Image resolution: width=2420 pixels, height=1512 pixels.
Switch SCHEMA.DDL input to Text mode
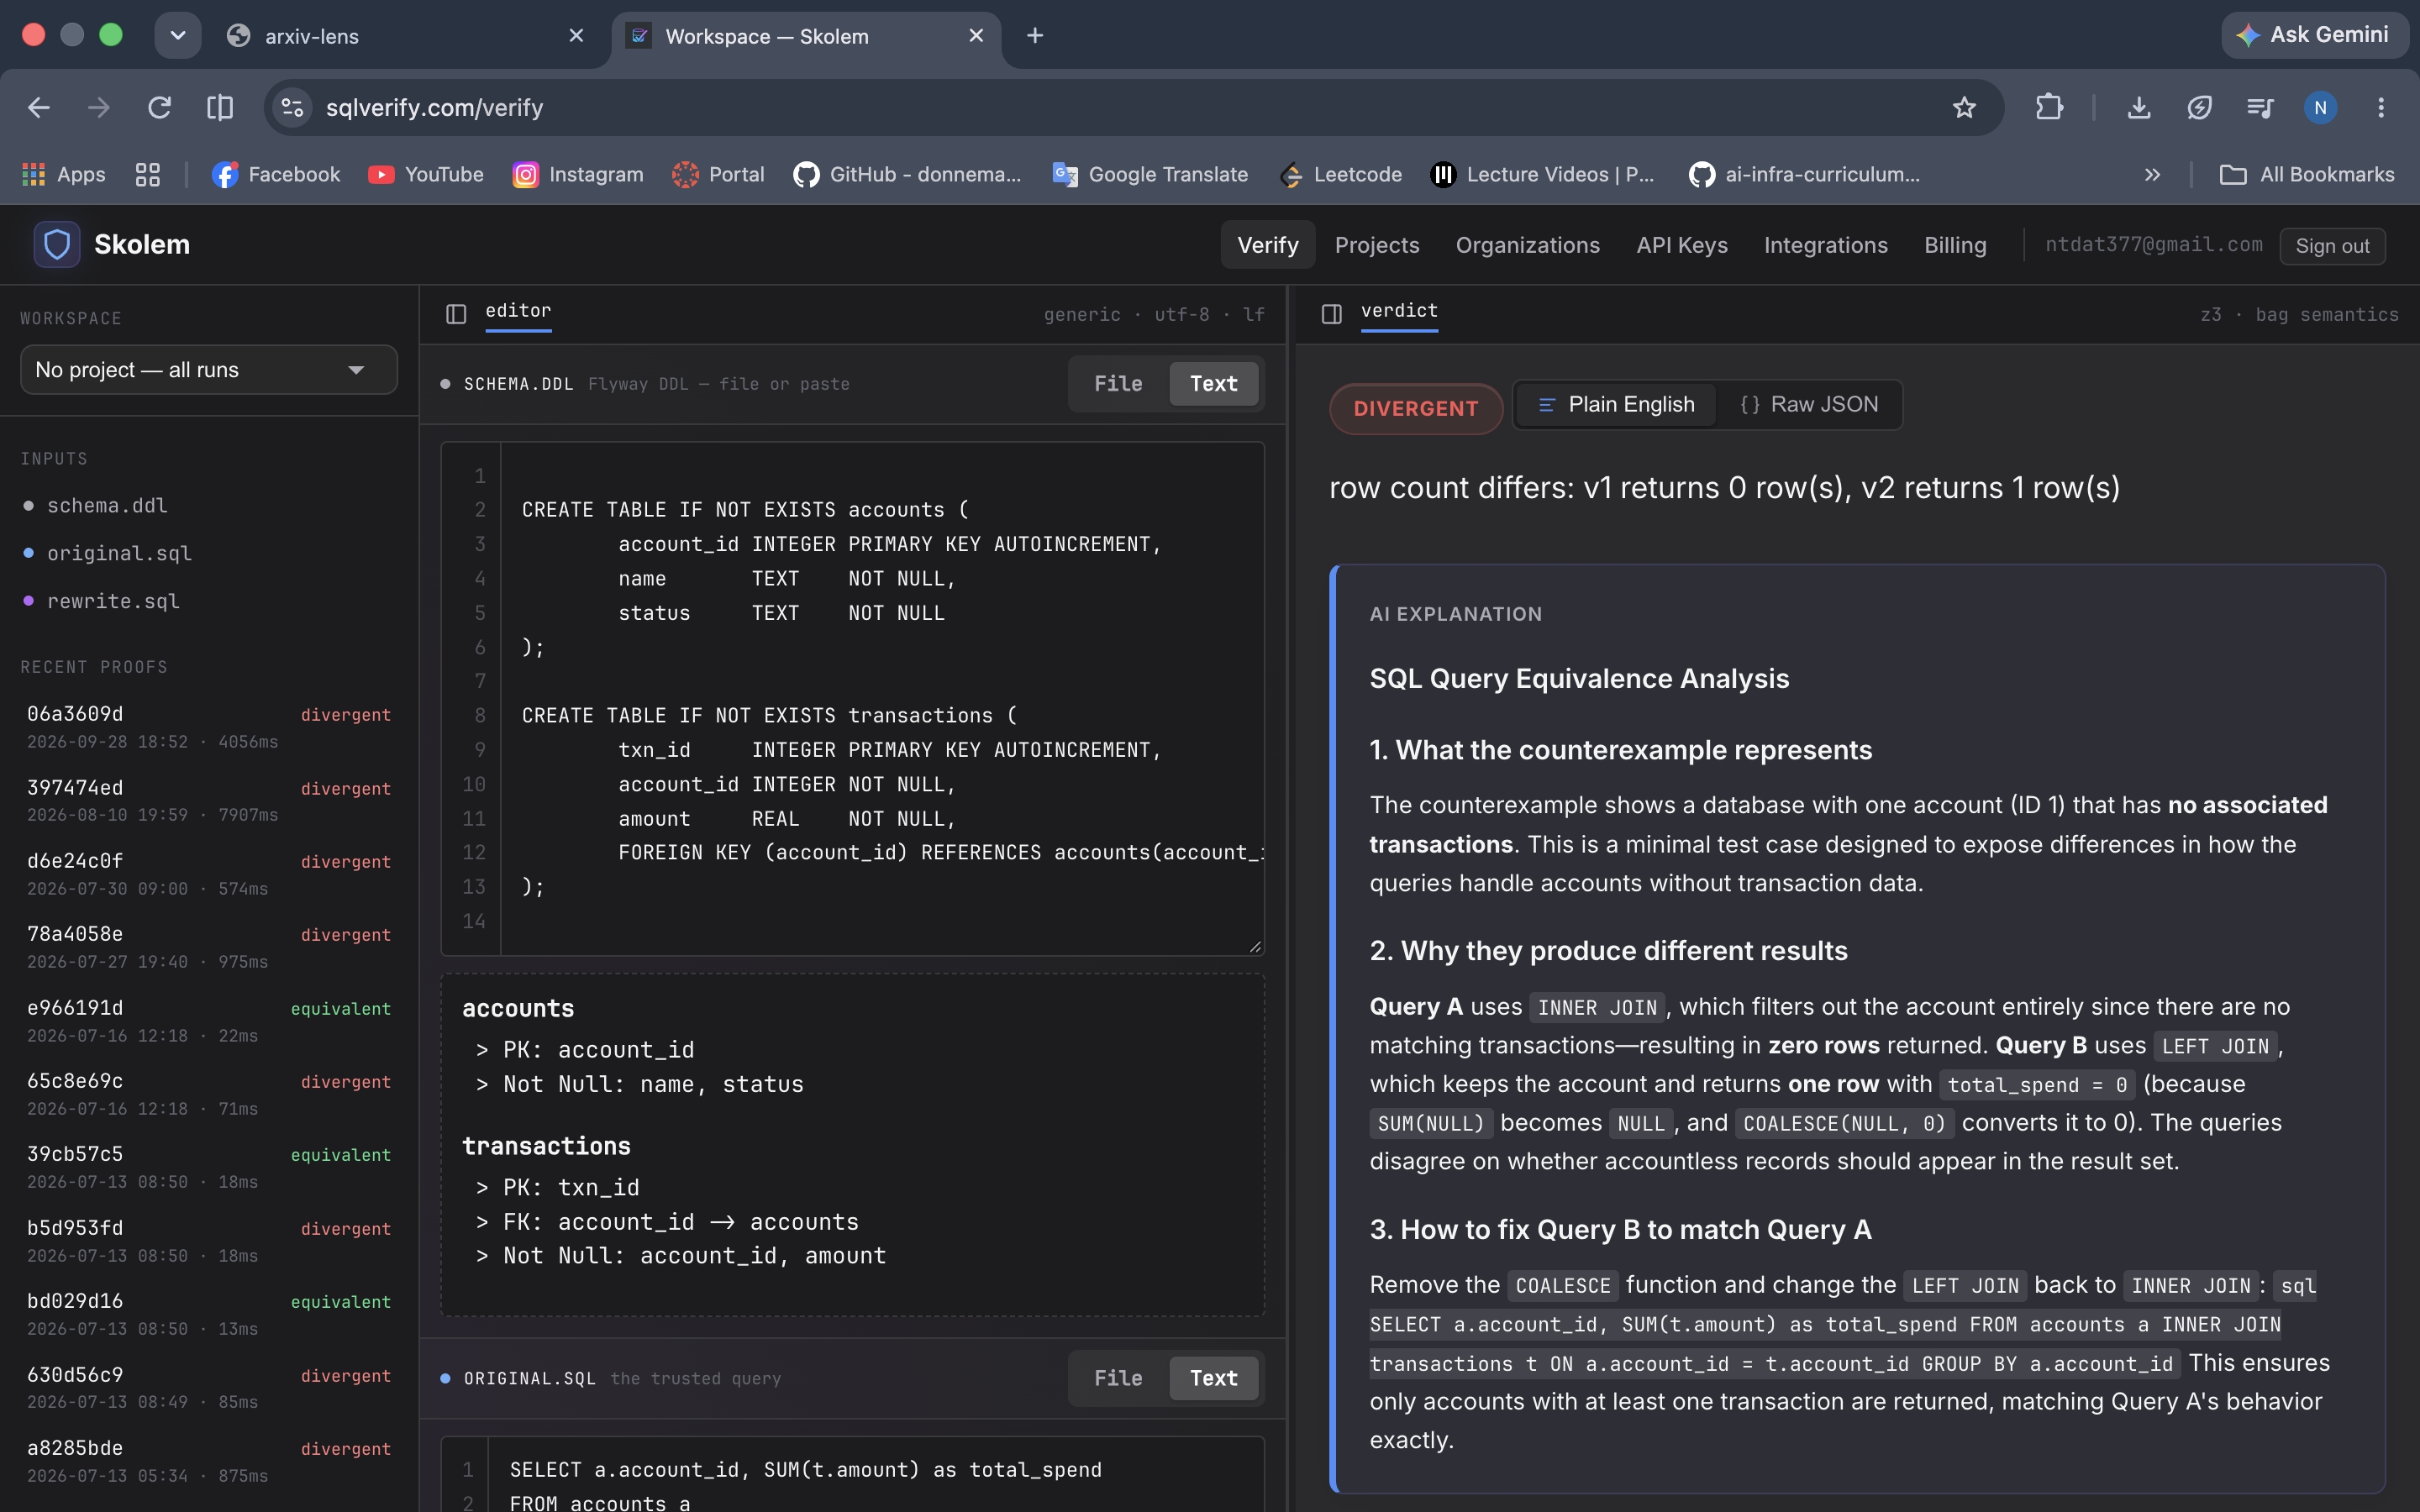pyautogui.click(x=1213, y=384)
